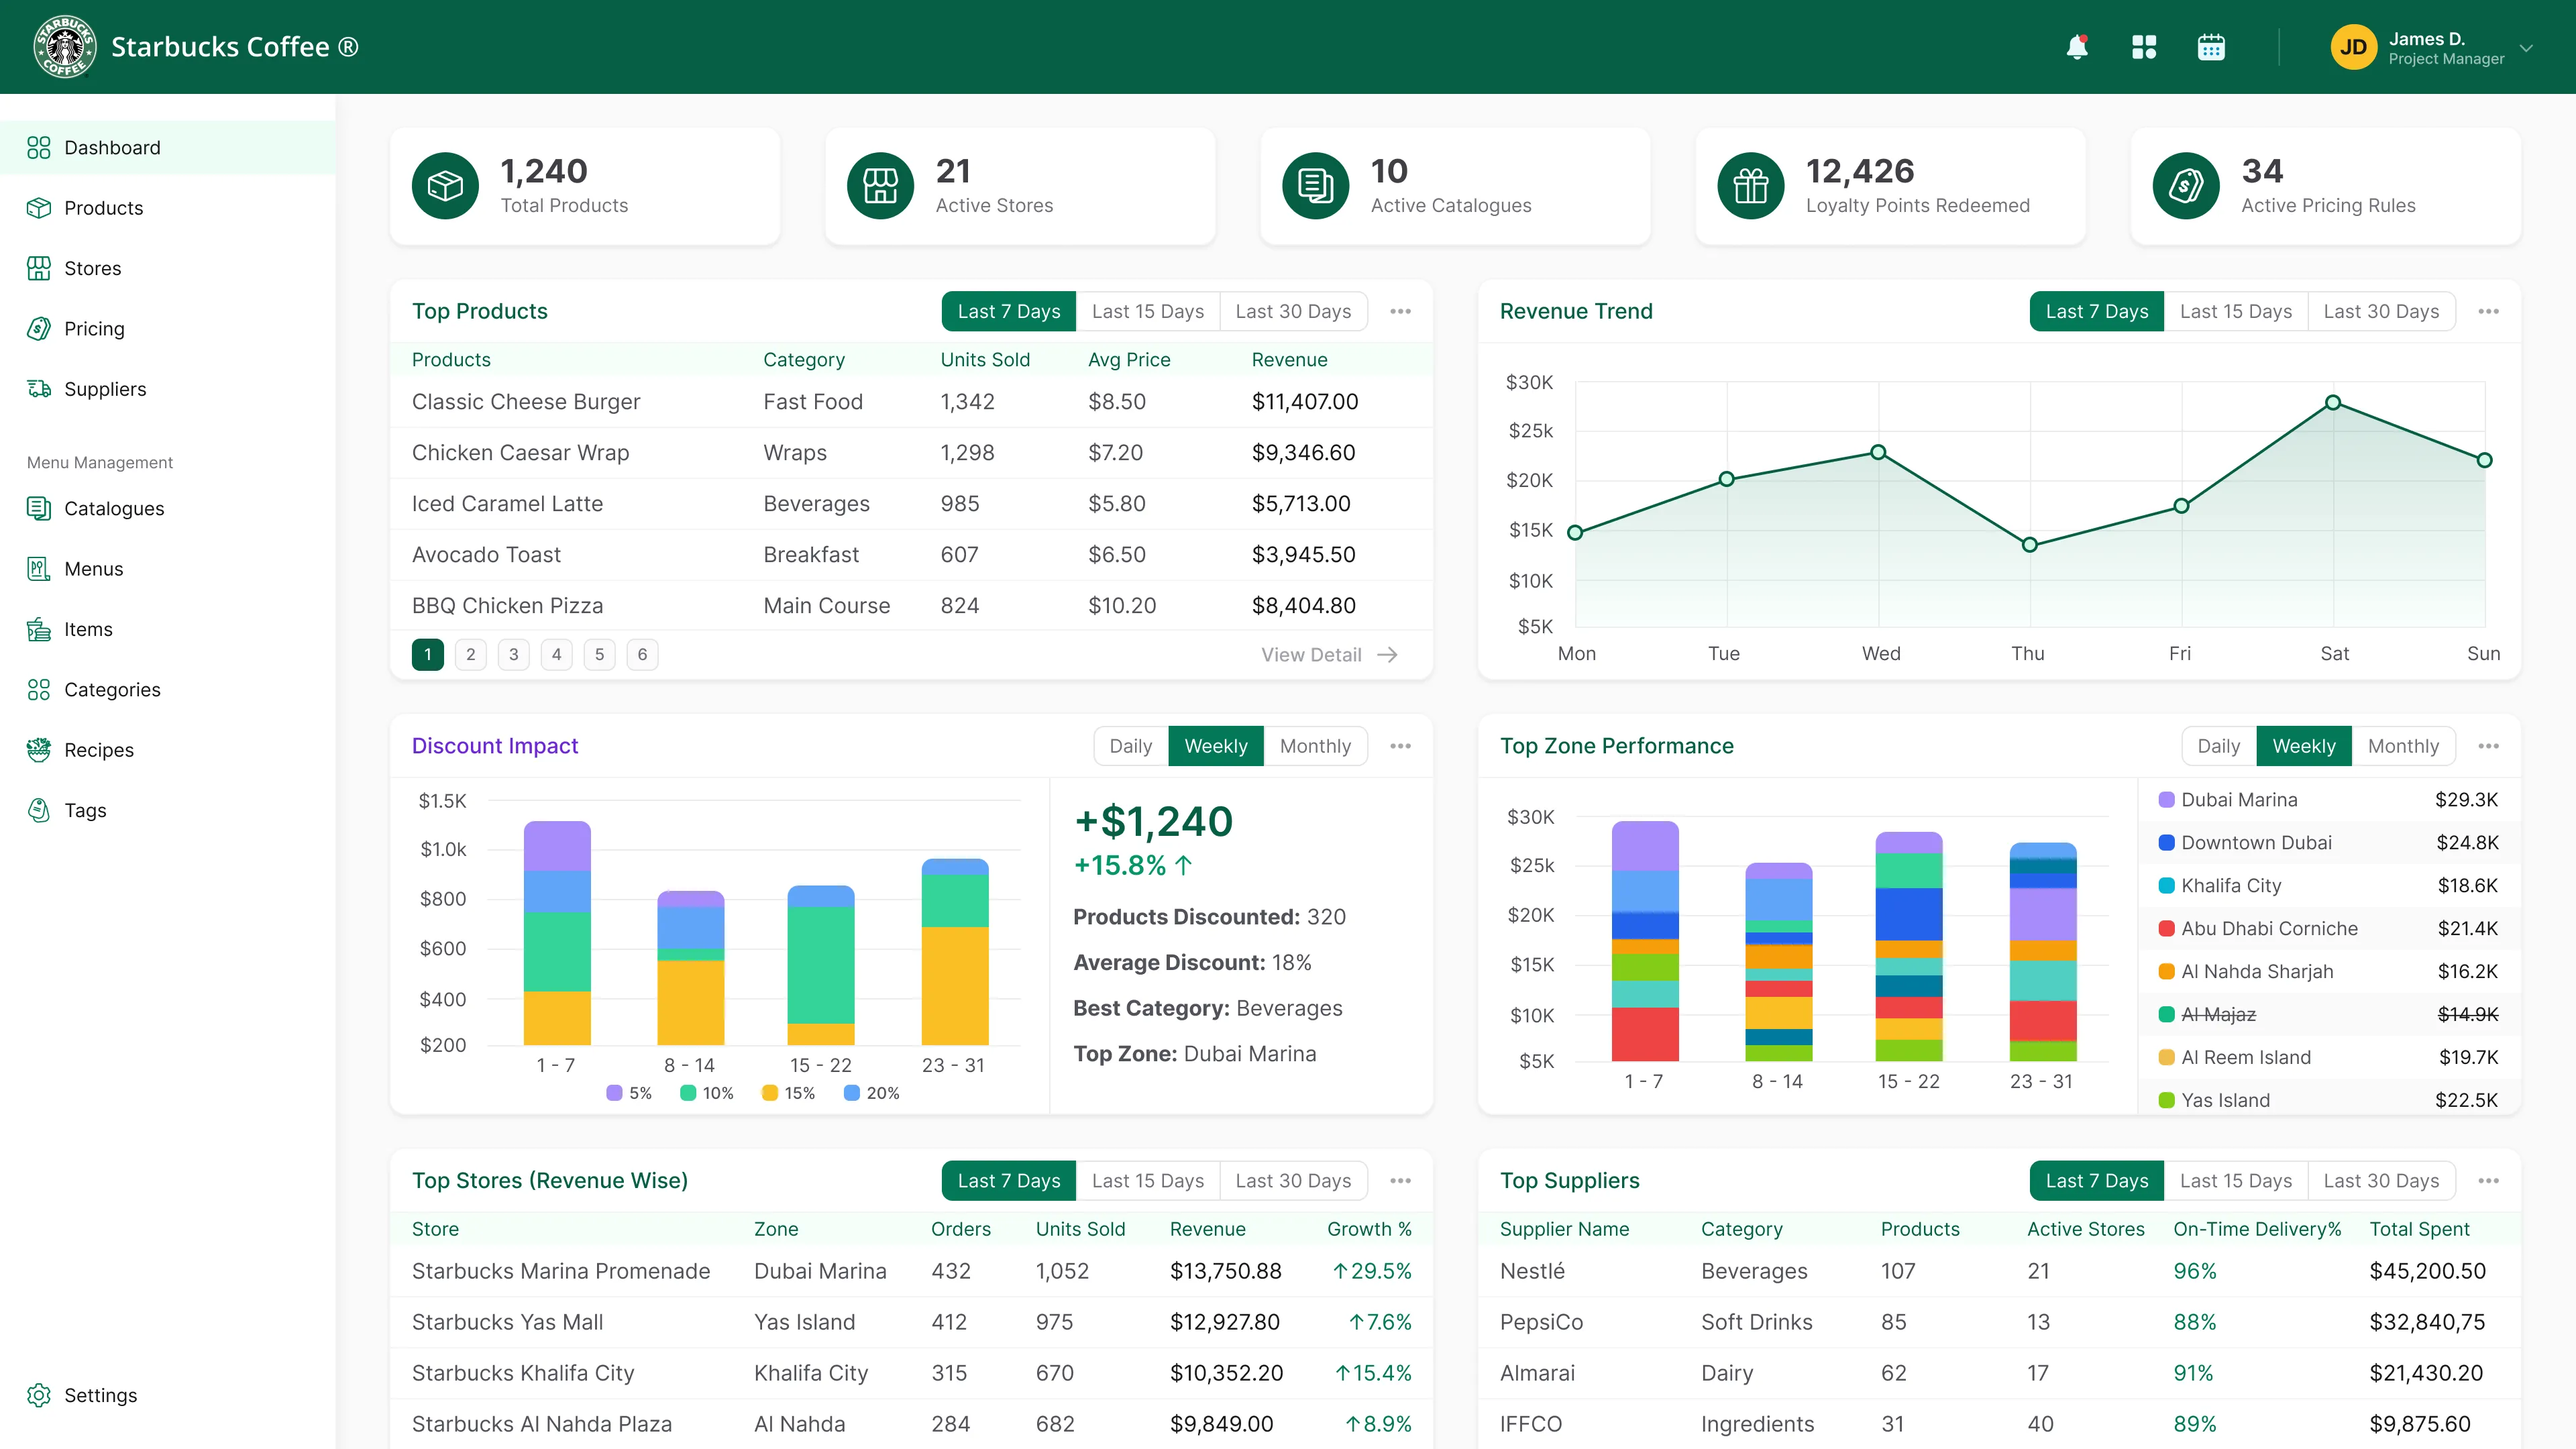
Task: Open Top Products more options menu
Action: pos(1400,312)
